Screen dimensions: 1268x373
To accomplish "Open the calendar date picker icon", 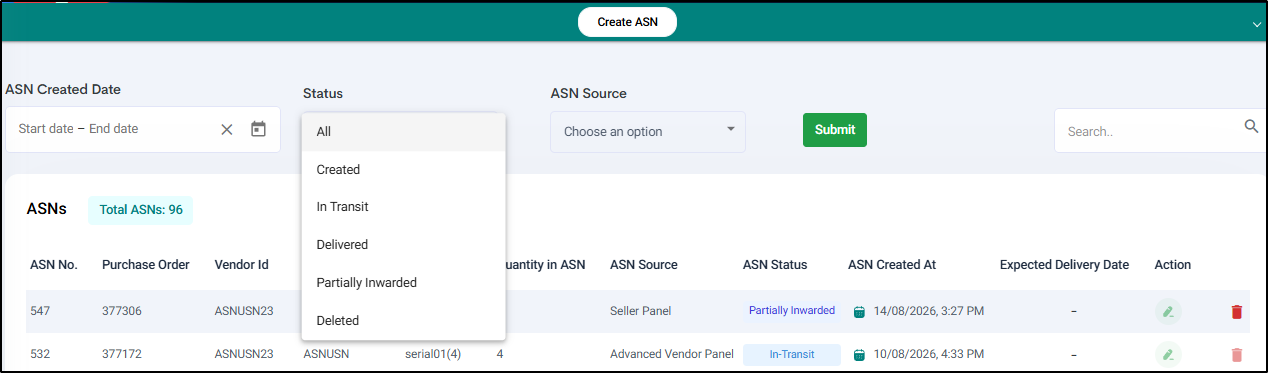I will (258, 129).
